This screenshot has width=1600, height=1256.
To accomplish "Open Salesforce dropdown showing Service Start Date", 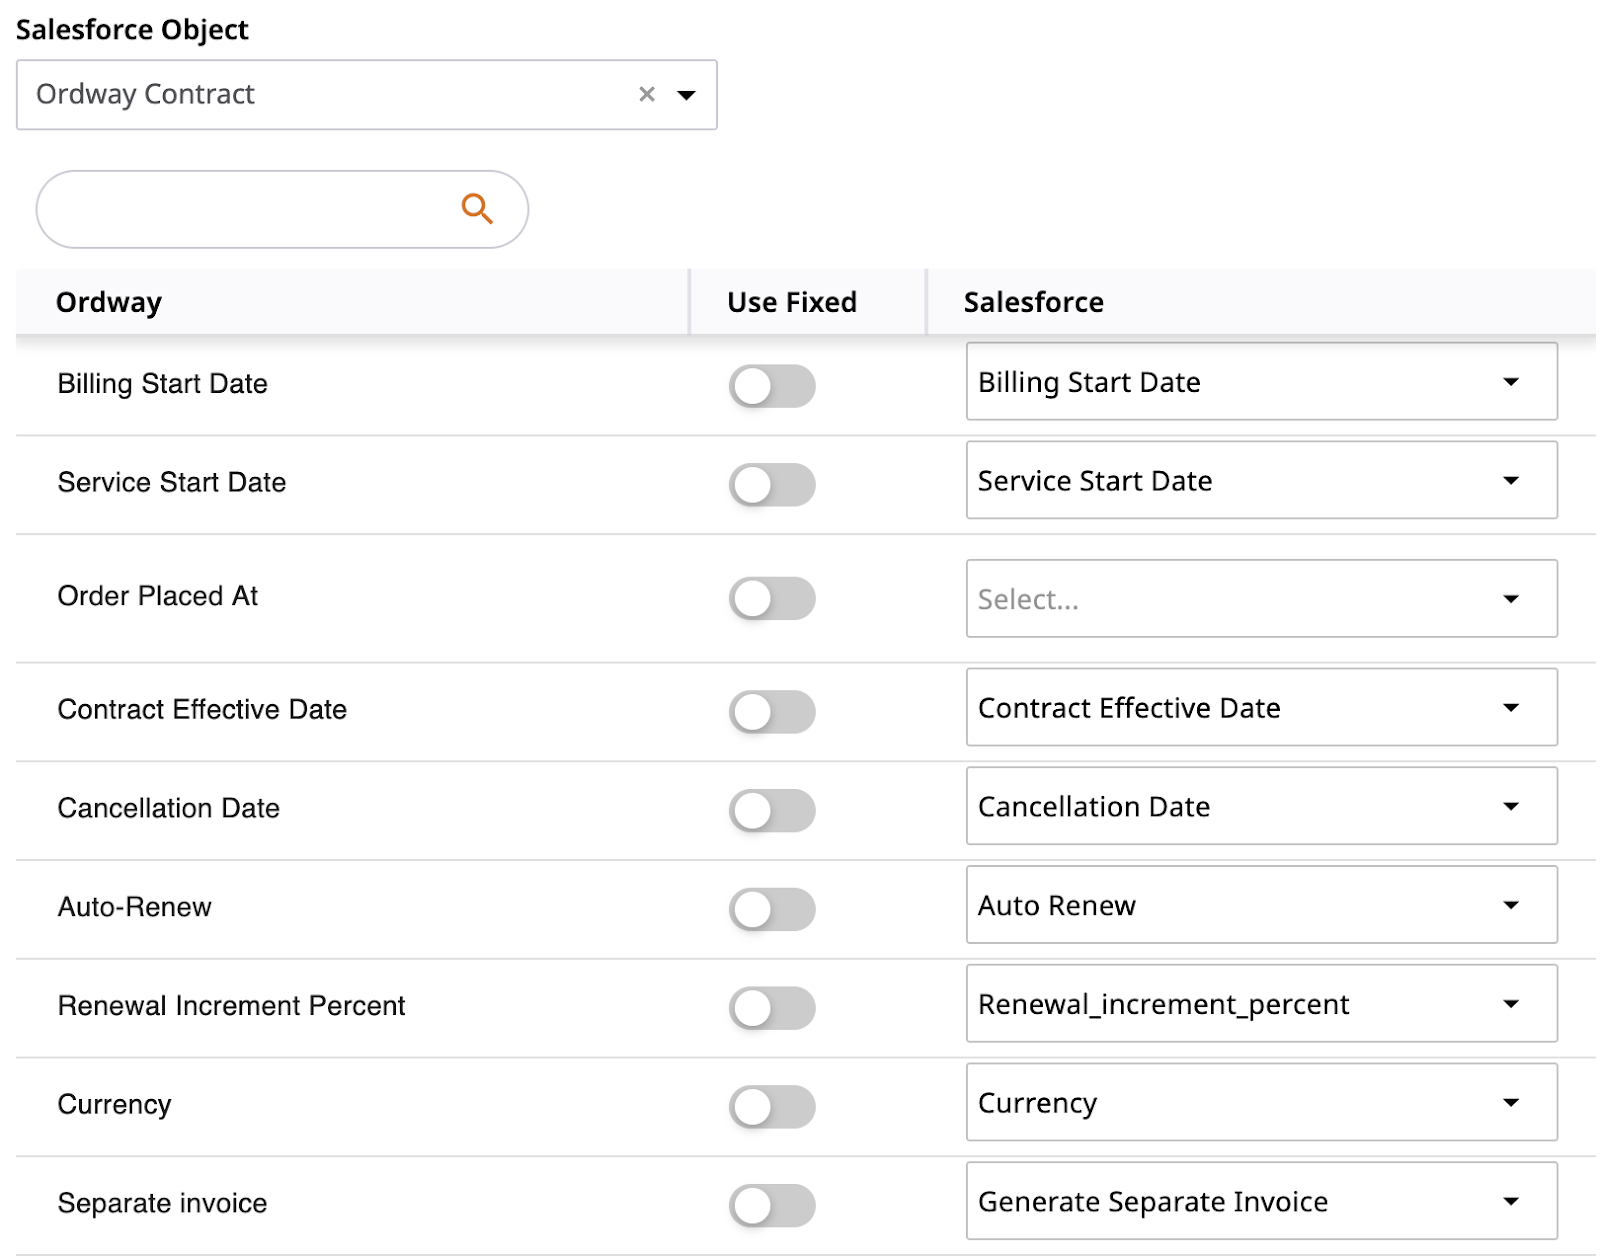I will (x=1261, y=480).
